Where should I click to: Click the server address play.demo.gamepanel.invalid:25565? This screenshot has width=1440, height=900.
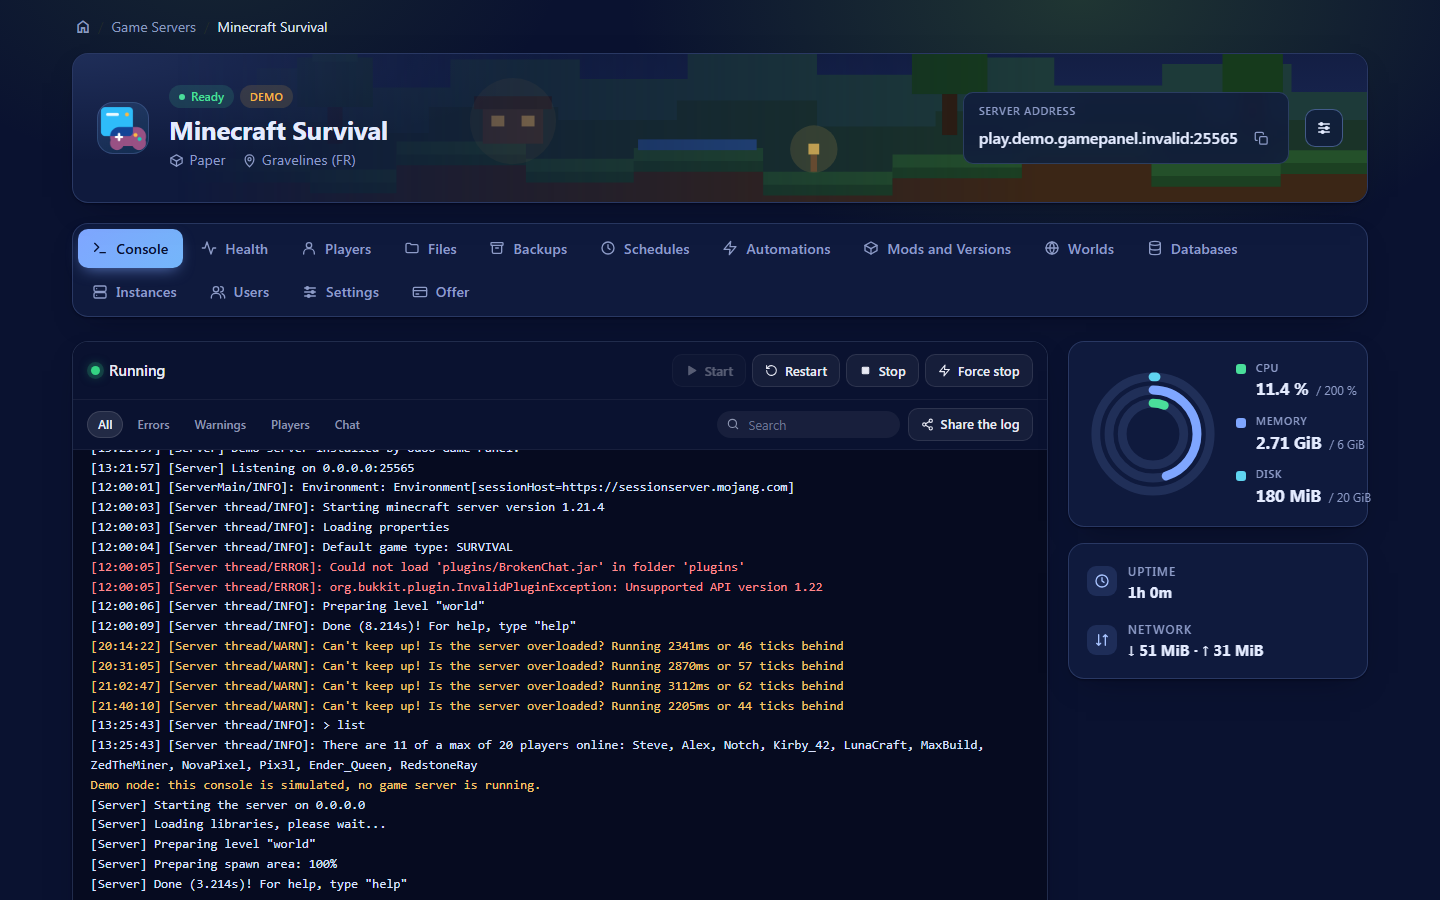pyautogui.click(x=1108, y=139)
